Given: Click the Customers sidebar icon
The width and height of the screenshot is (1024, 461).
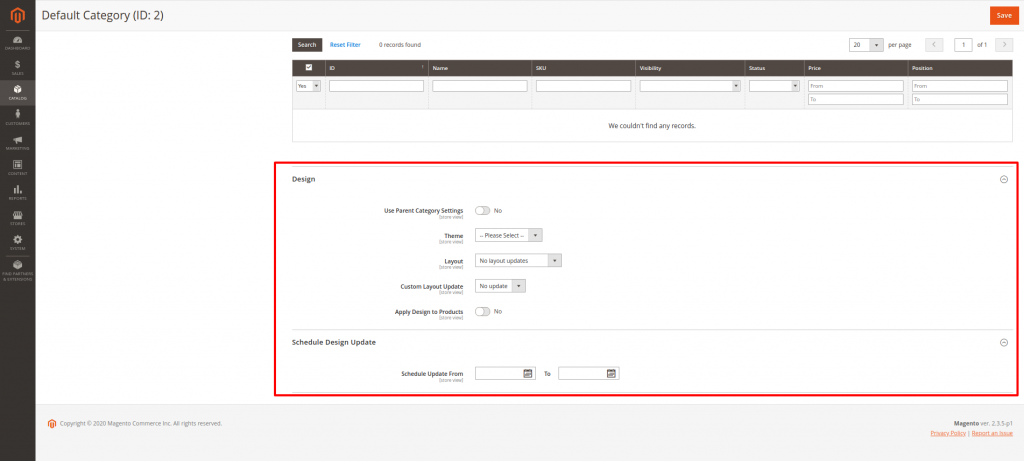Looking at the screenshot, I should coord(17,117).
